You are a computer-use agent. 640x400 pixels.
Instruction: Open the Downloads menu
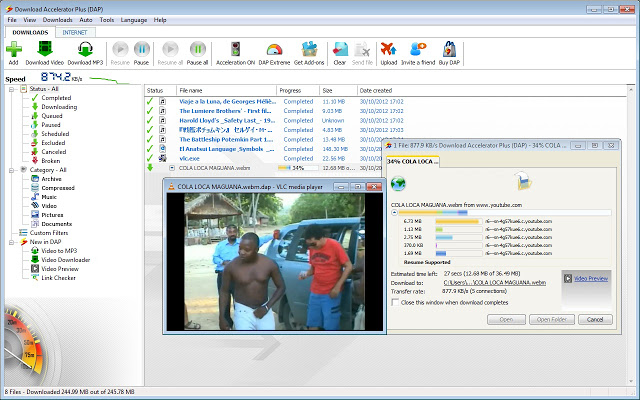pos(57,19)
